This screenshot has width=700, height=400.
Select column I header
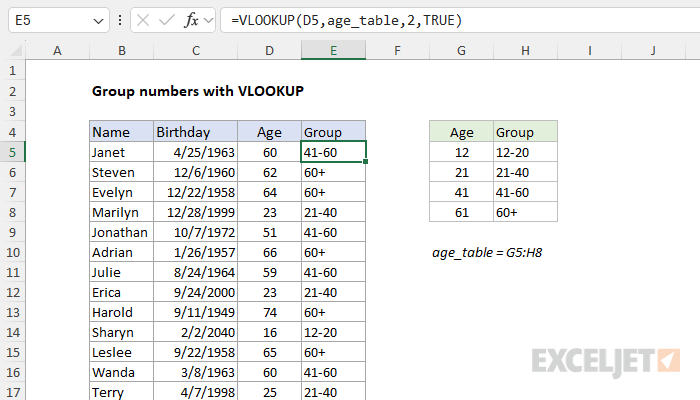[589, 50]
